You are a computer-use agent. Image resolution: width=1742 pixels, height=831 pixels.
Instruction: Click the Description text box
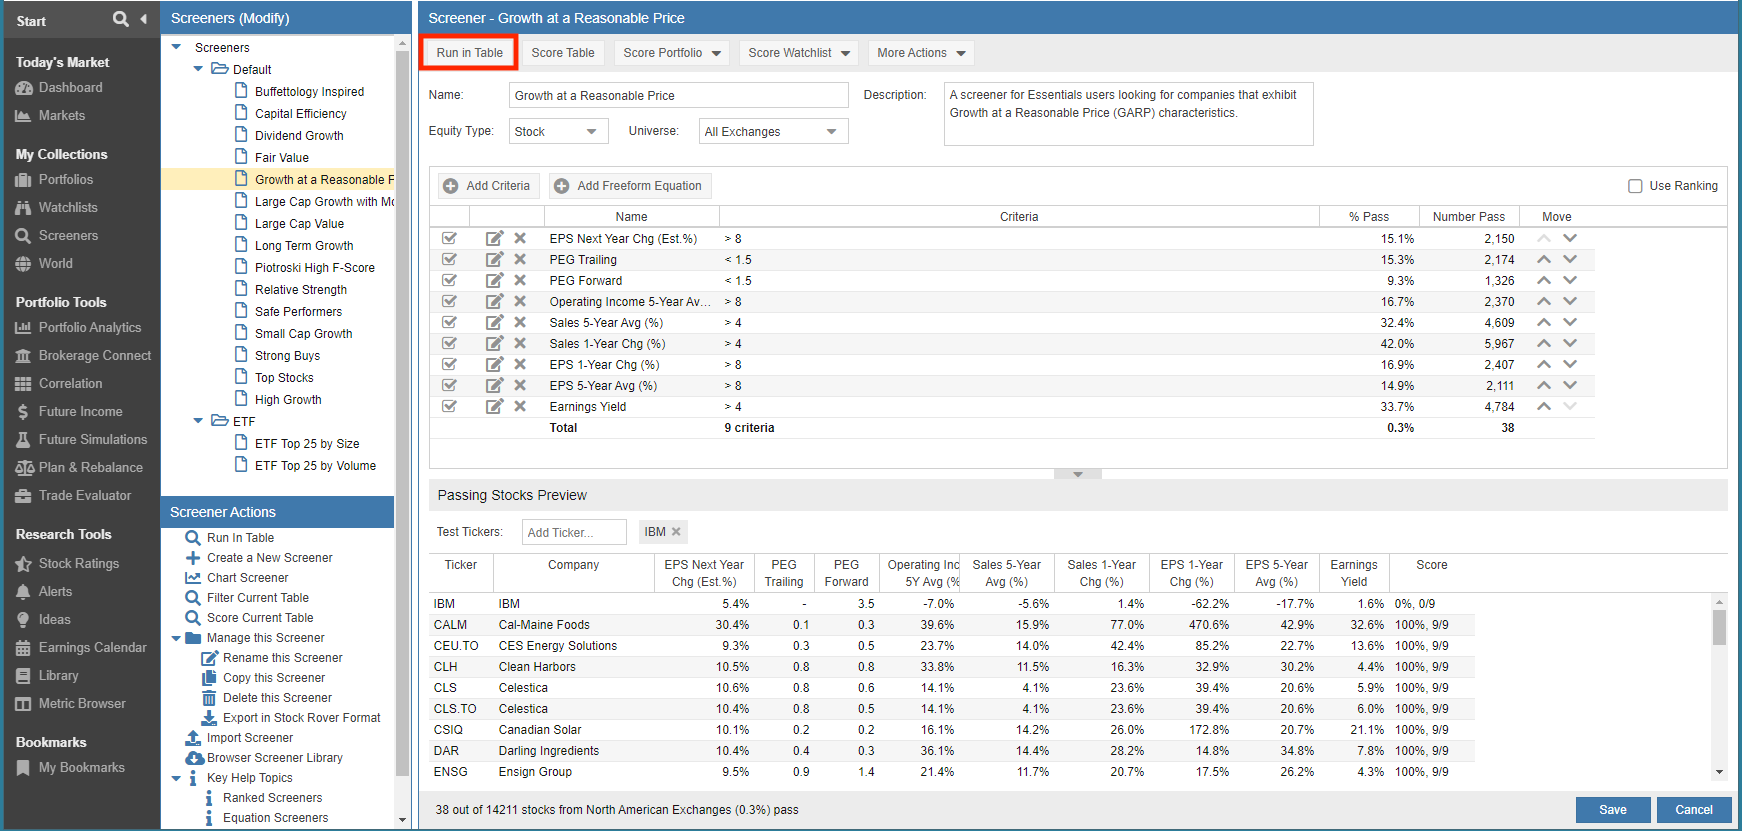[x=1129, y=114]
